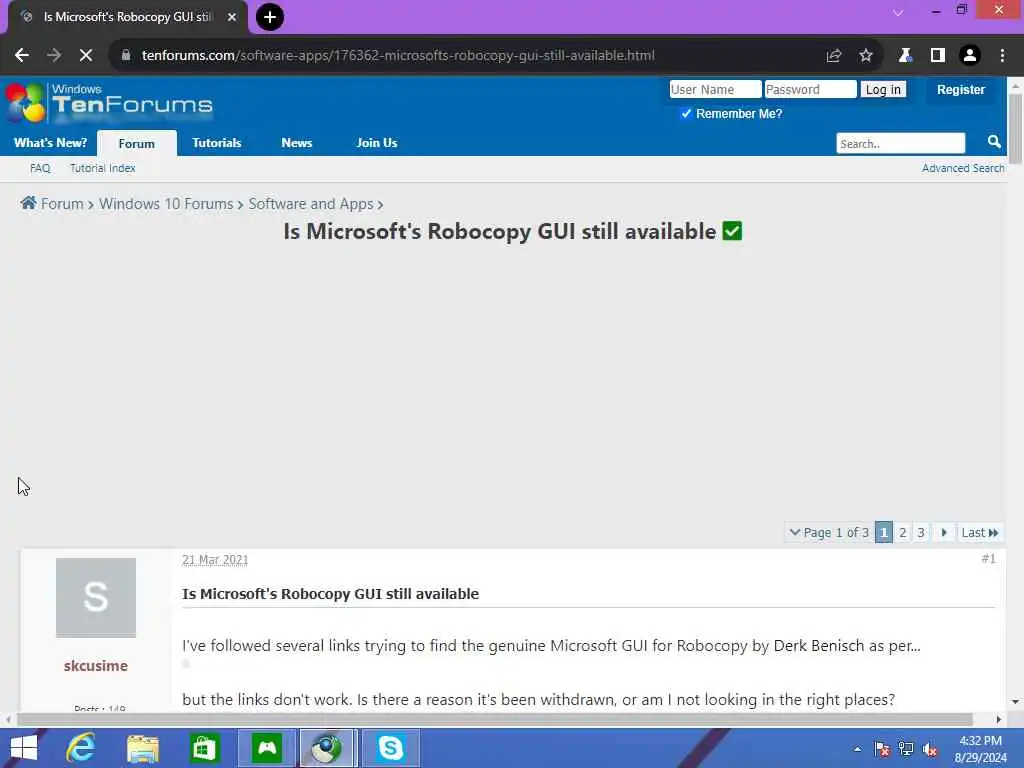Image resolution: width=1024 pixels, height=768 pixels.
Task: Open a new browser tab
Action: point(270,17)
